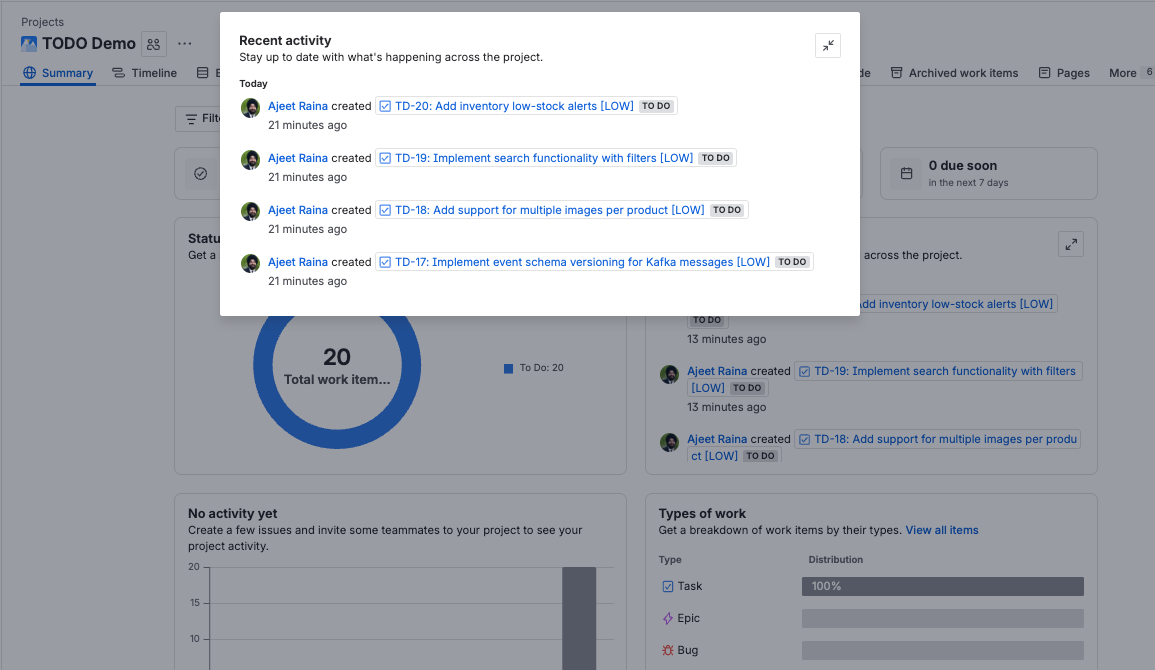The width and height of the screenshot is (1155, 670).
Task: Click the Task 100% distribution bar
Action: pos(942,586)
